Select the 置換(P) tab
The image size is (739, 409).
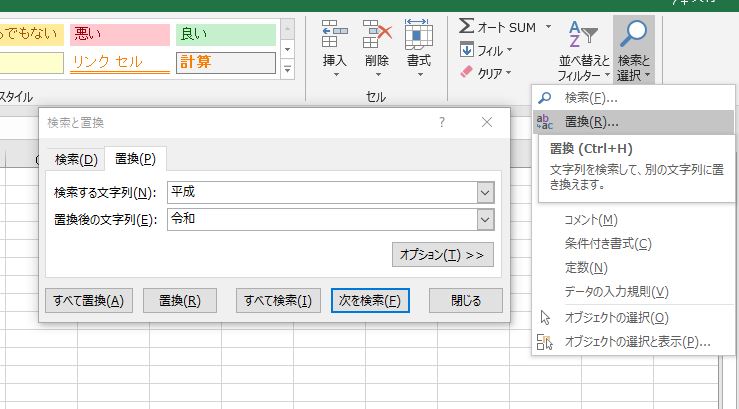point(135,159)
